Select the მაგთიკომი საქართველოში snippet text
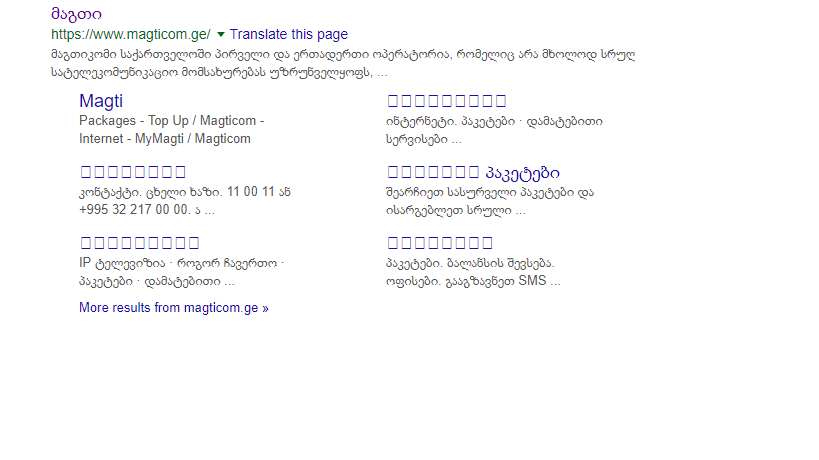 (343, 63)
